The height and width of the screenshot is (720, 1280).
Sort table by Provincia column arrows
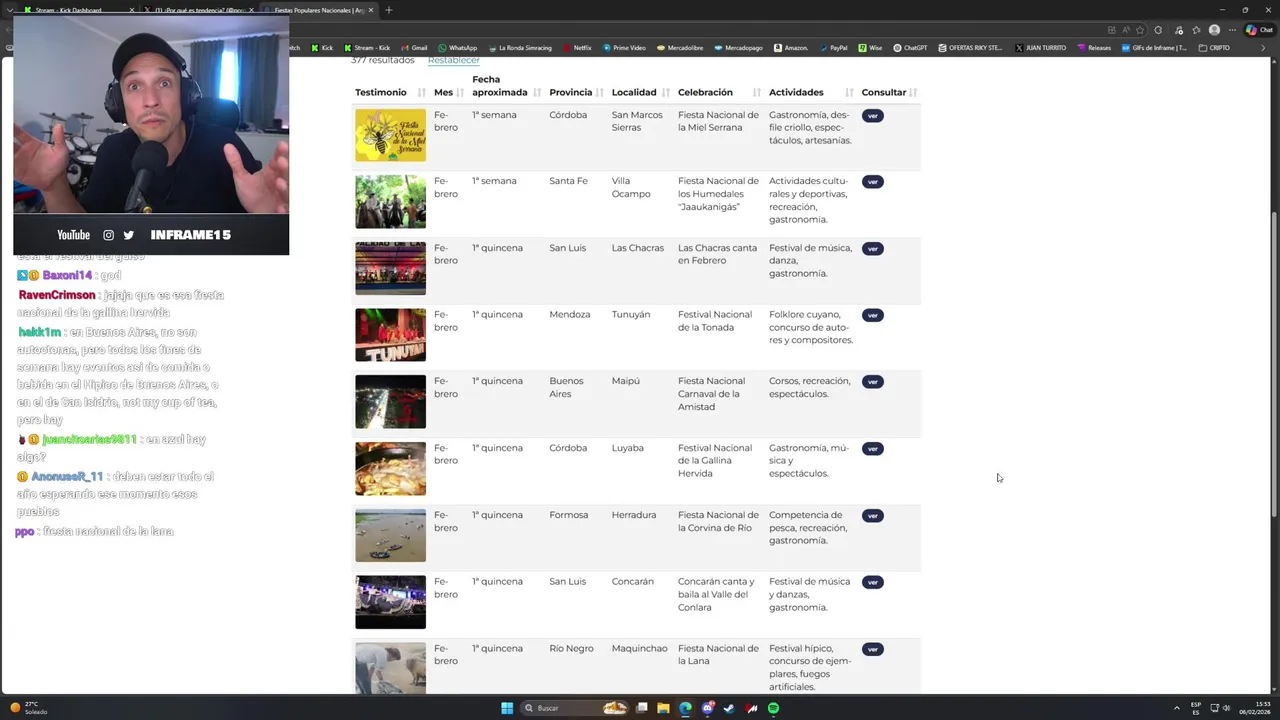pyautogui.click(x=600, y=93)
